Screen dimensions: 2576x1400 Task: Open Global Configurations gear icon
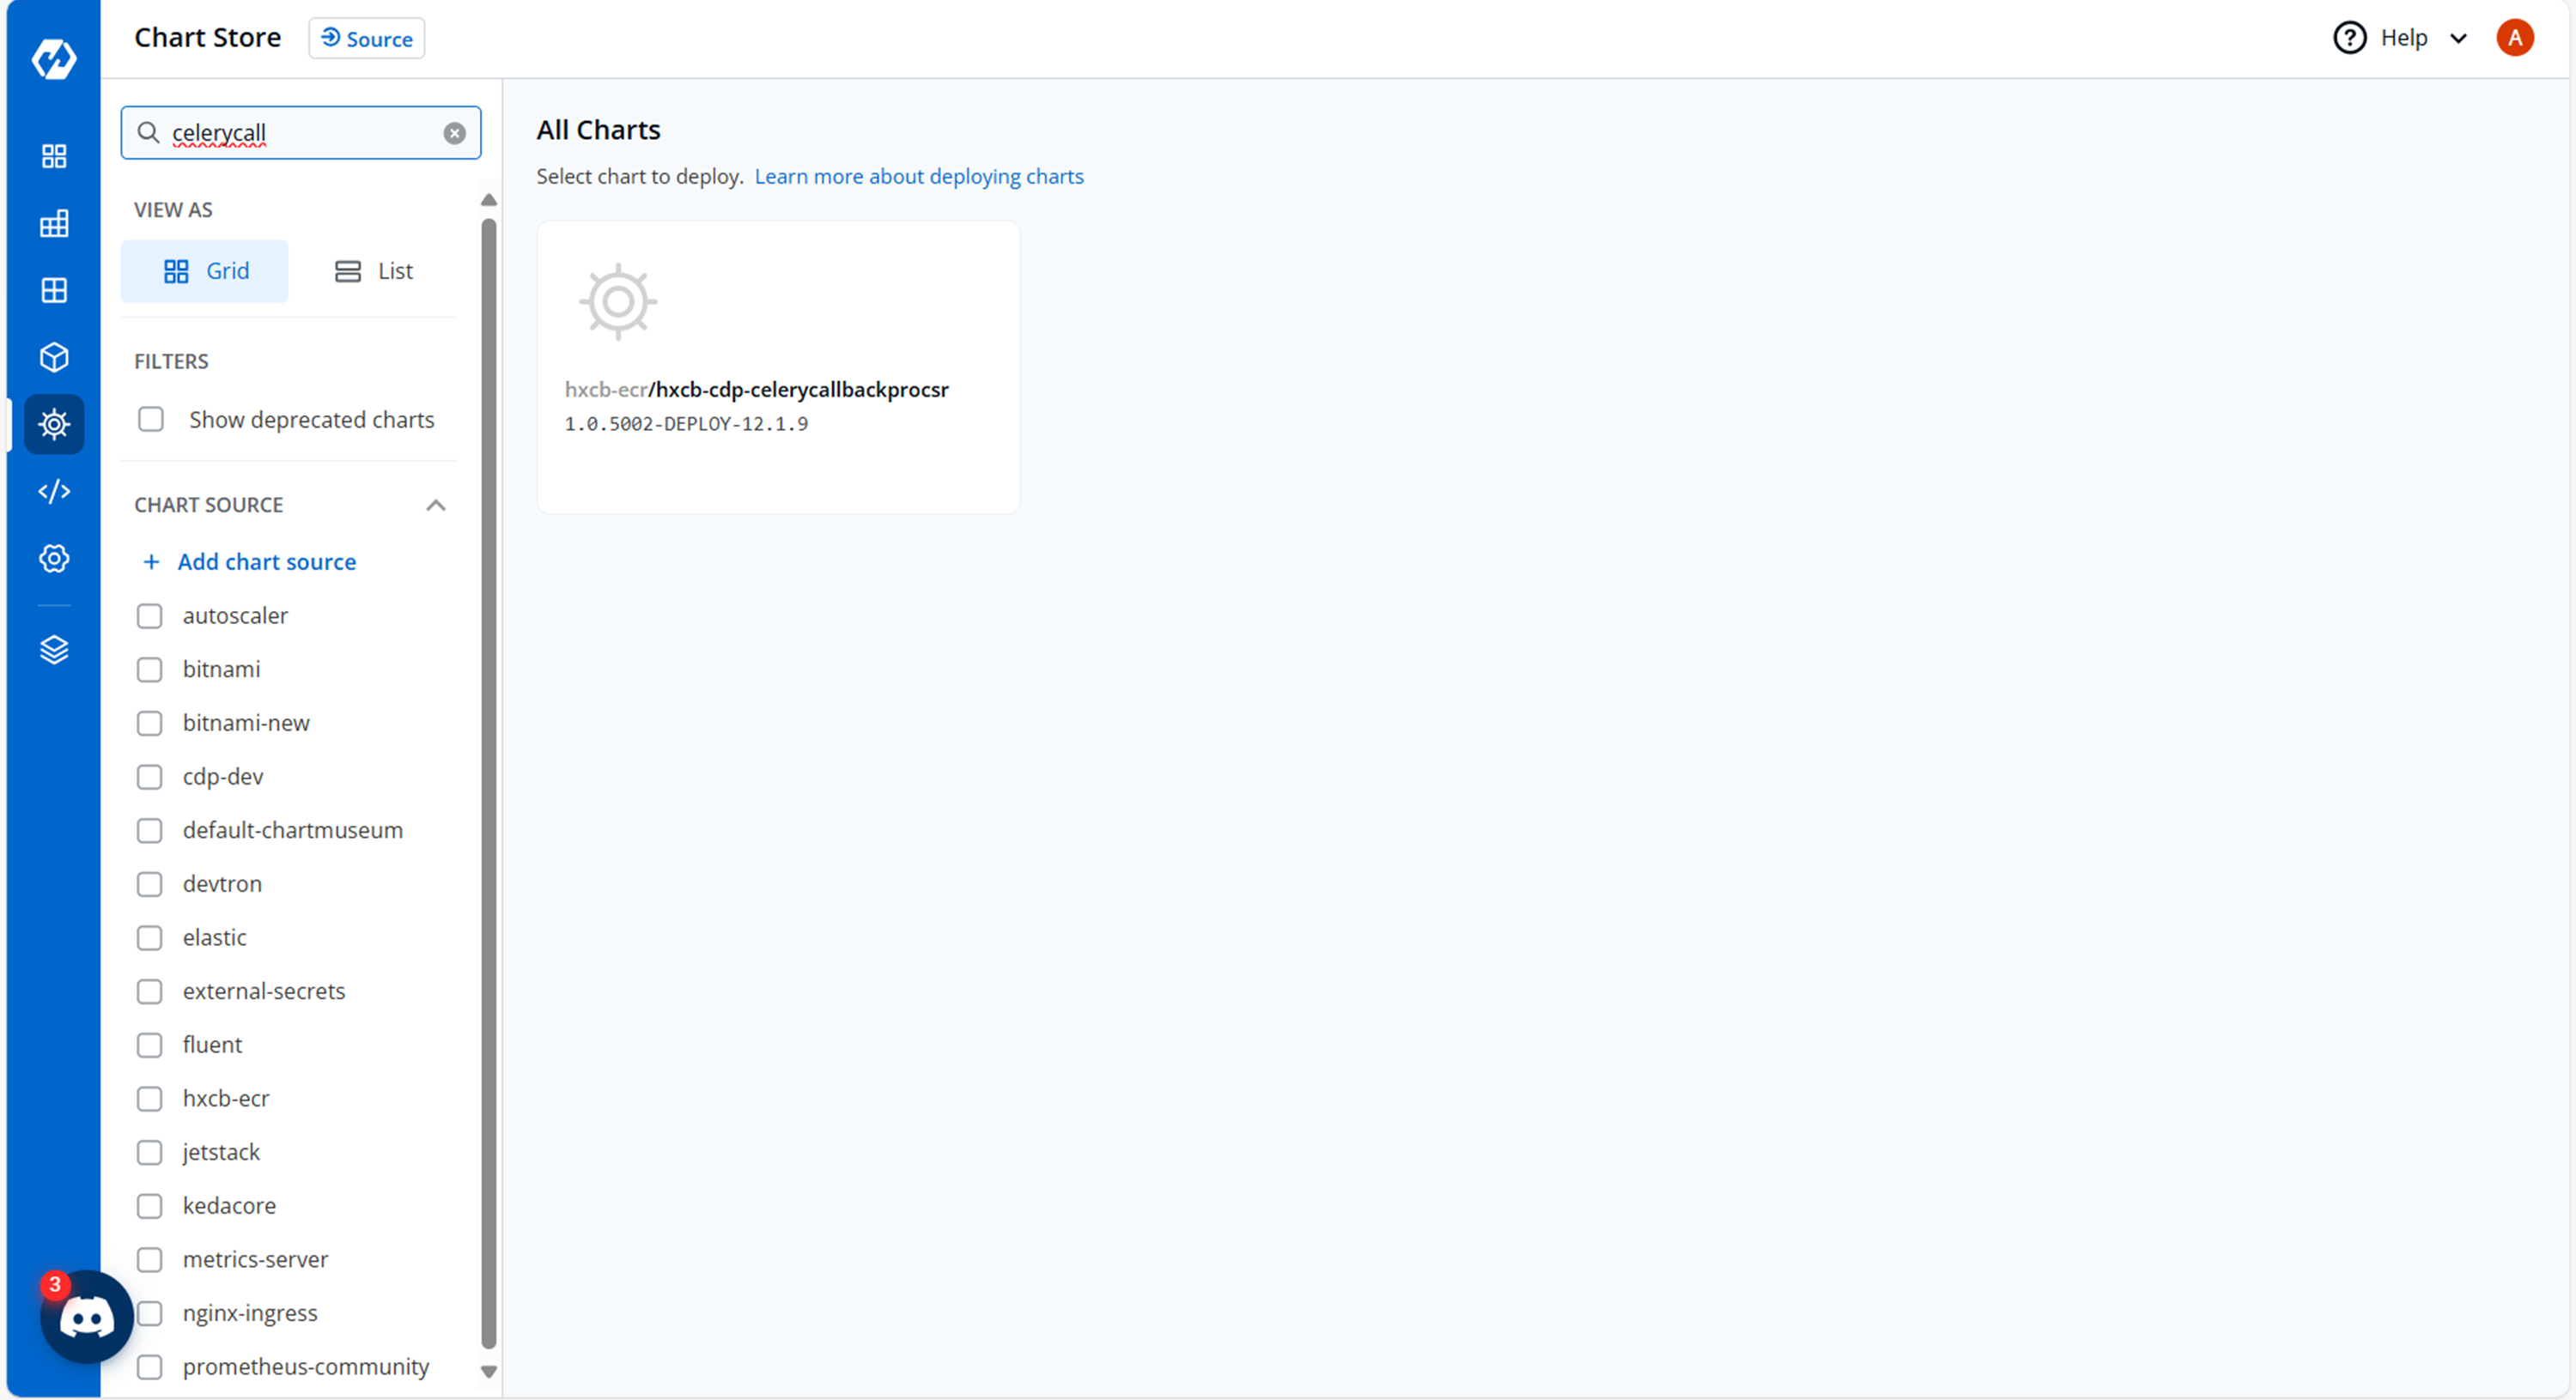[54, 558]
